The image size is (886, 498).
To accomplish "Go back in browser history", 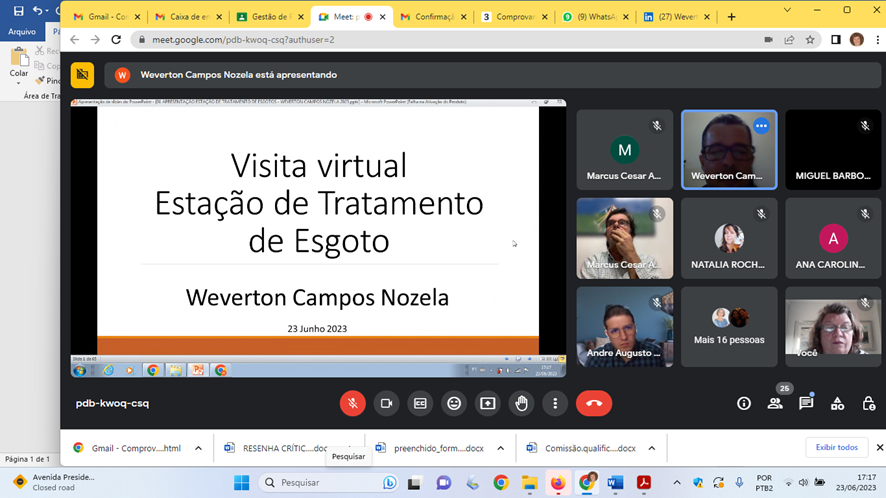I will point(75,40).
